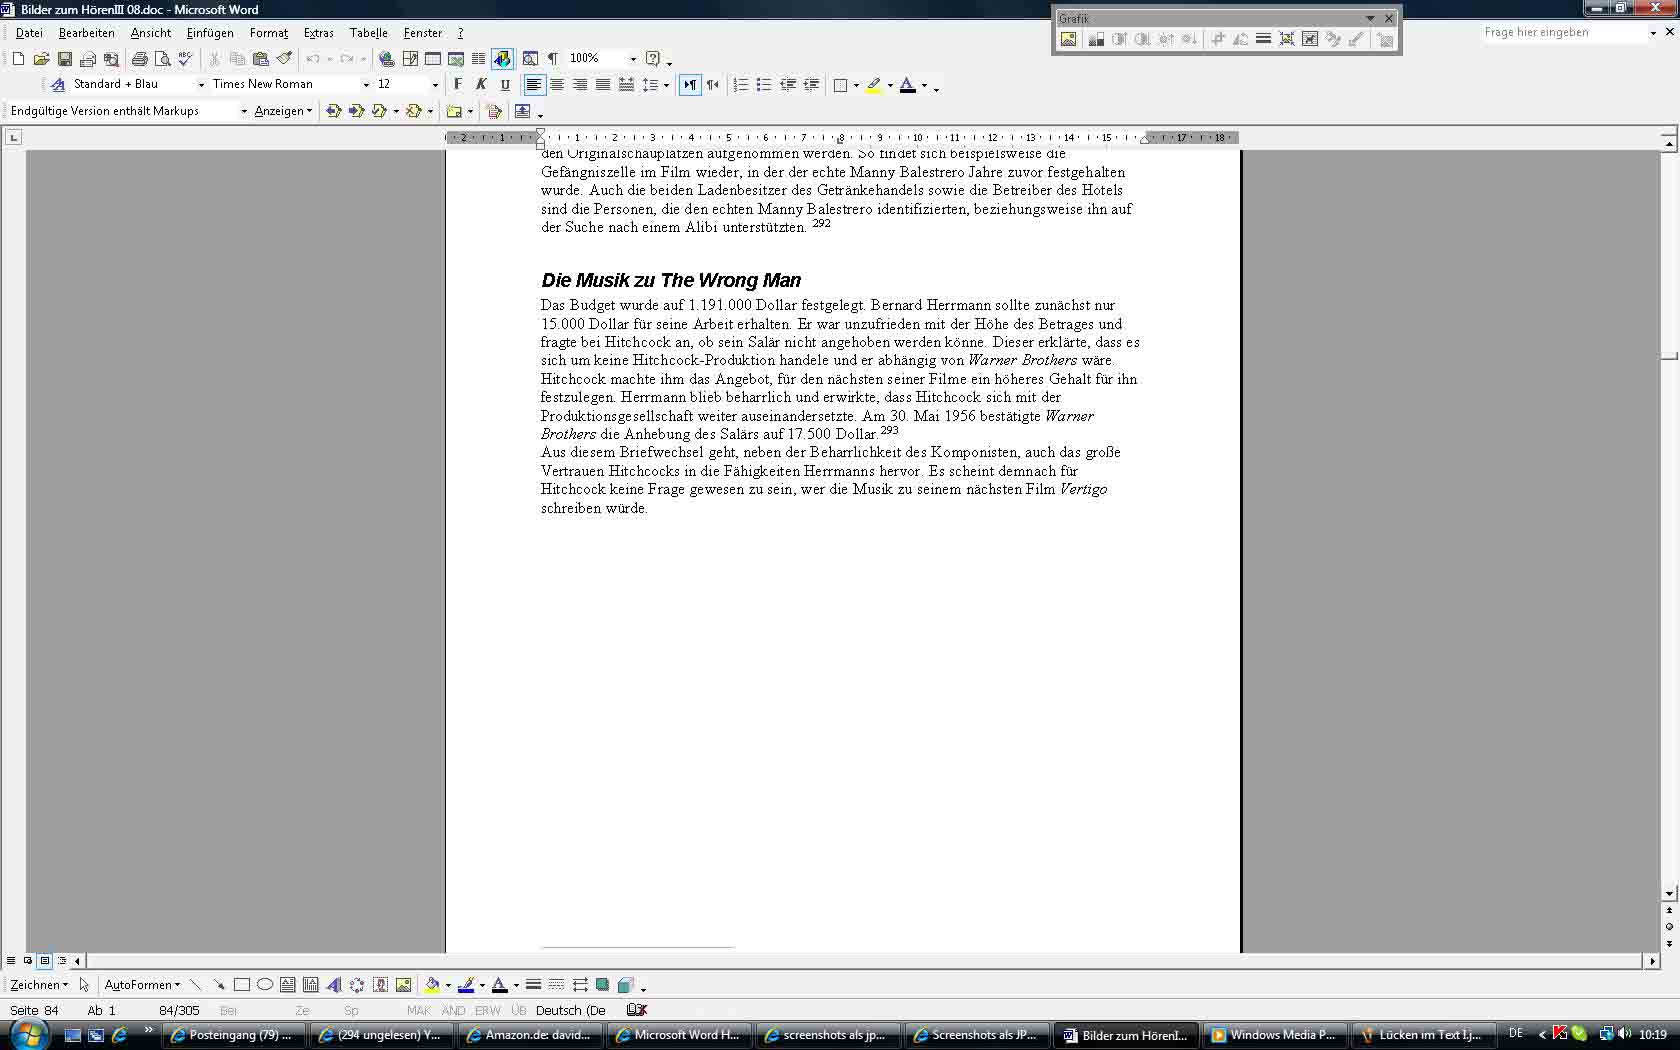Image resolution: width=1680 pixels, height=1050 pixels.
Task: Decrease paragraph indent
Action: [788, 85]
